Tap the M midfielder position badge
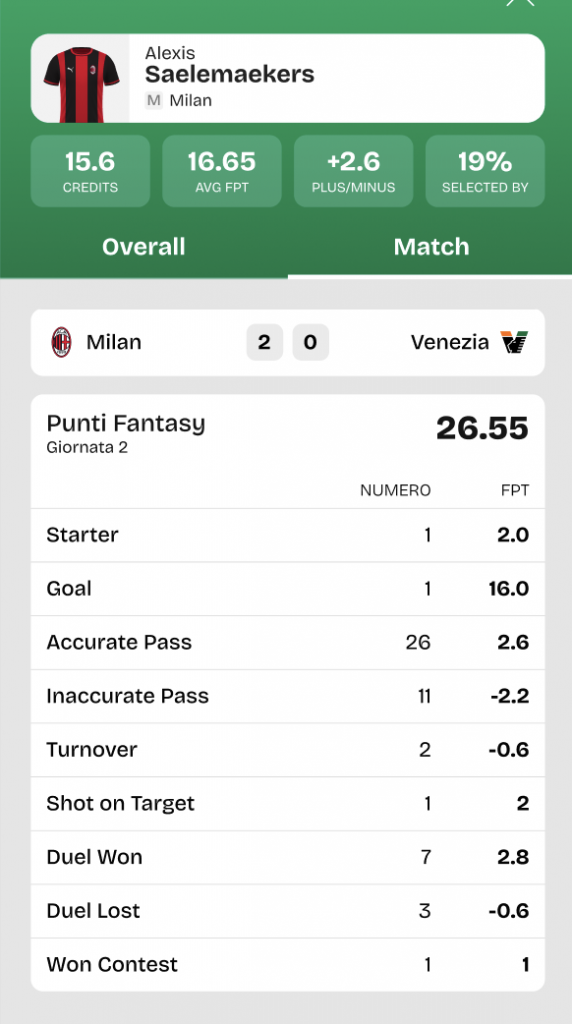Viewport: 572px width, 1024px height. pyautogui.click(x=153, y=101)
